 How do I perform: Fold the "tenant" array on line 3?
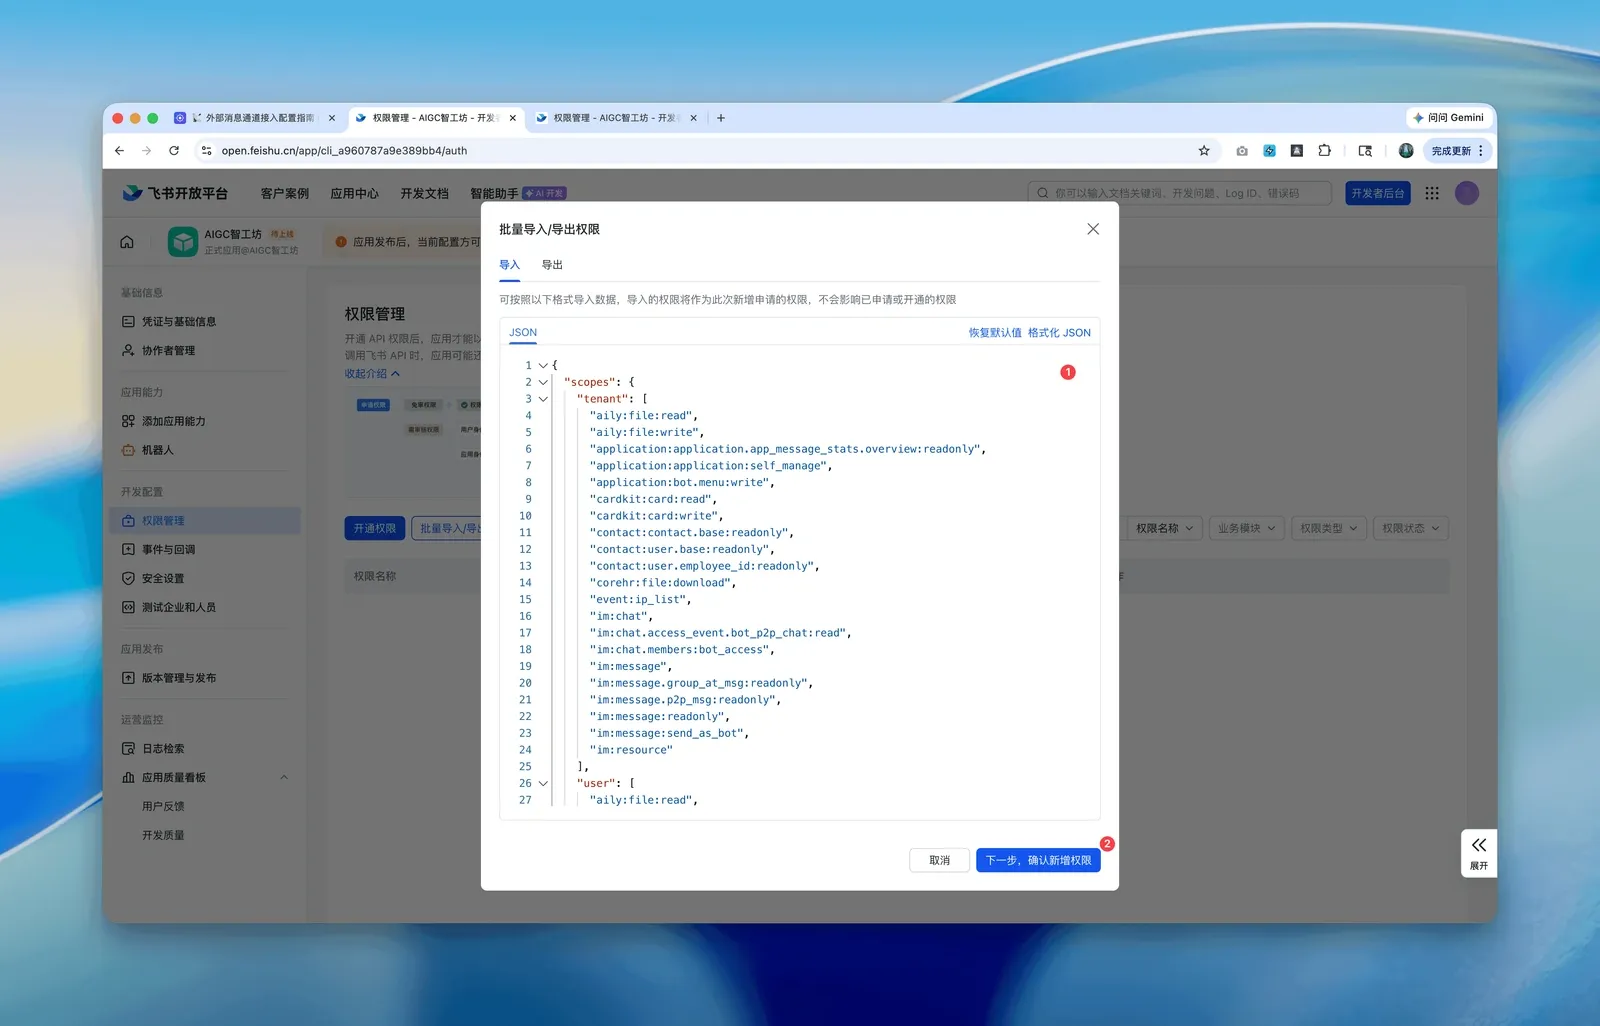click(543, 399)
